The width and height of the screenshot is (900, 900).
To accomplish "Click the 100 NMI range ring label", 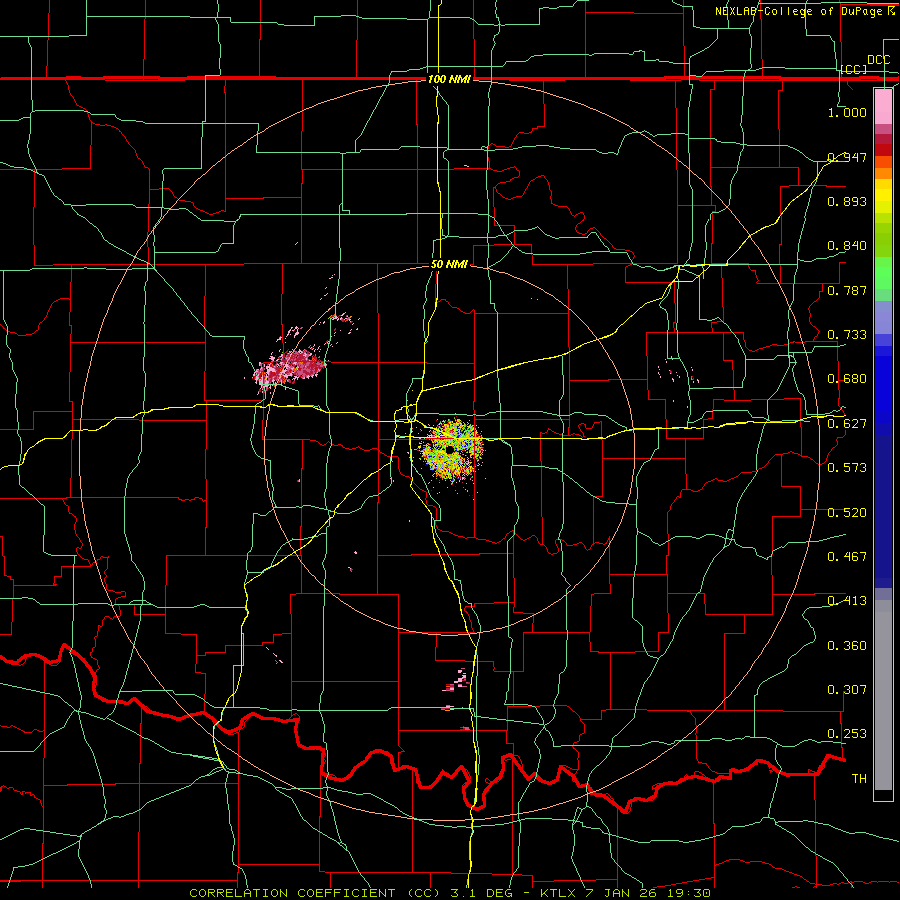I will [x=449, y=79].
